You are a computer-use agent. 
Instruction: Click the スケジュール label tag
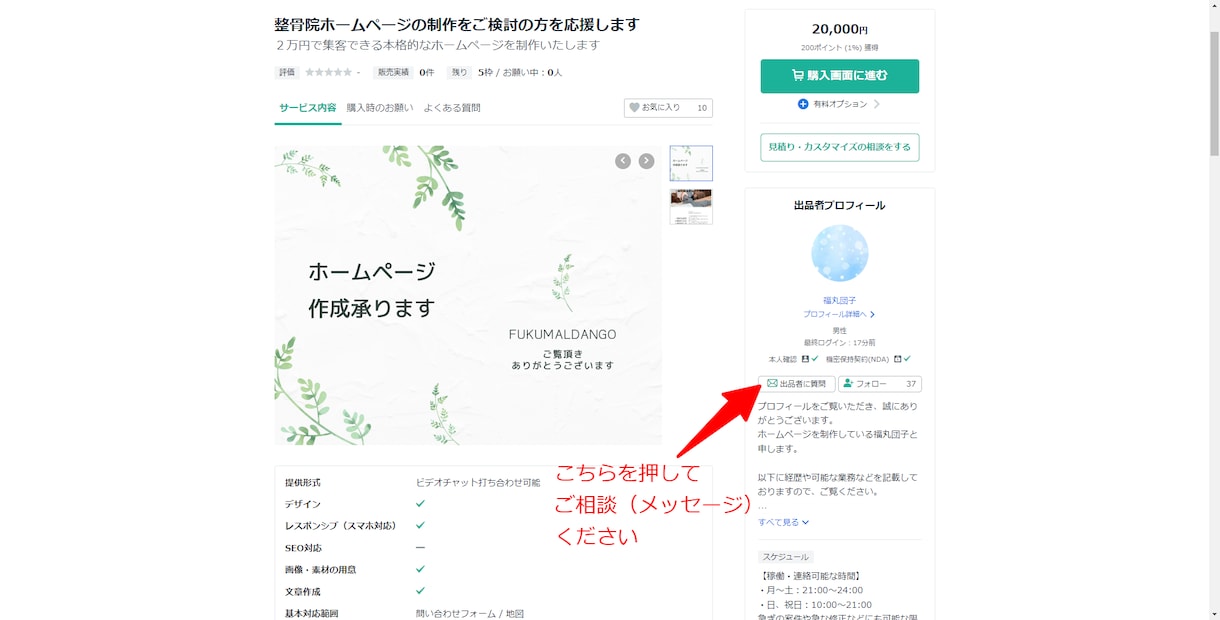coord(786,557)
